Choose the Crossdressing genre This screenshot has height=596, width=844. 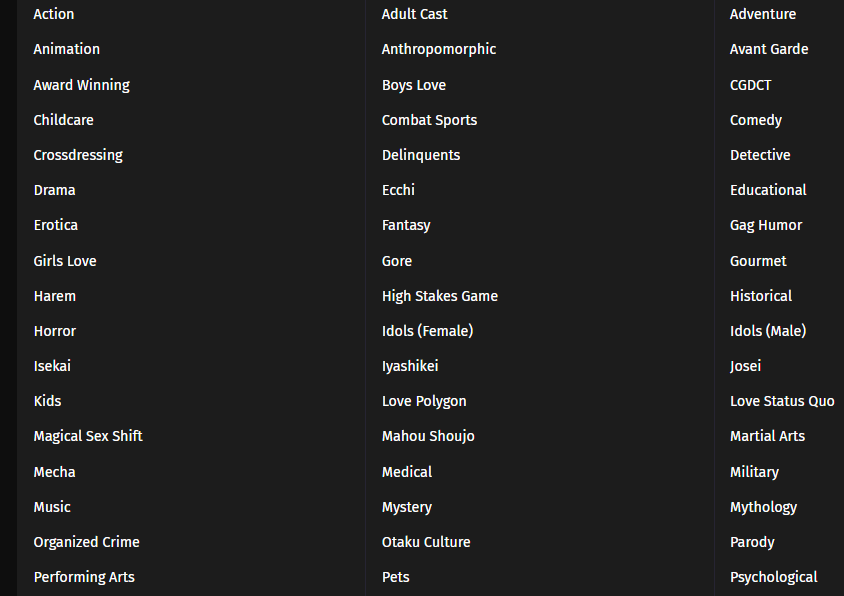tap(78, 155)
